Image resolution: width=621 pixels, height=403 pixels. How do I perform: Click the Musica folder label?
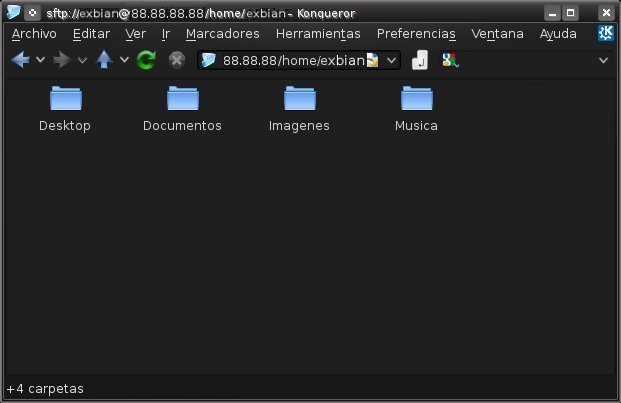coord(416,126)
